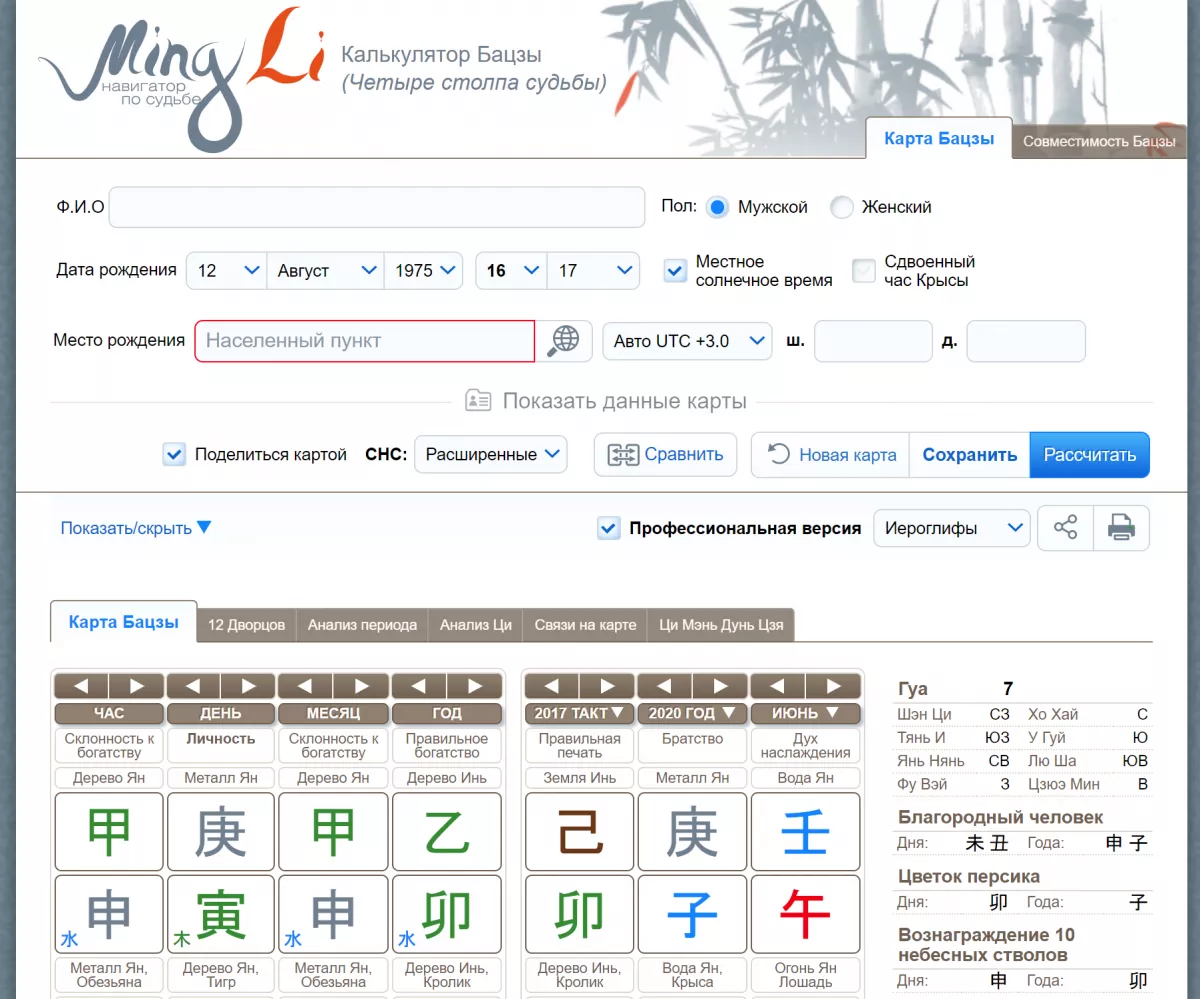Expand the Показать/скрыть link

point(136,528)
